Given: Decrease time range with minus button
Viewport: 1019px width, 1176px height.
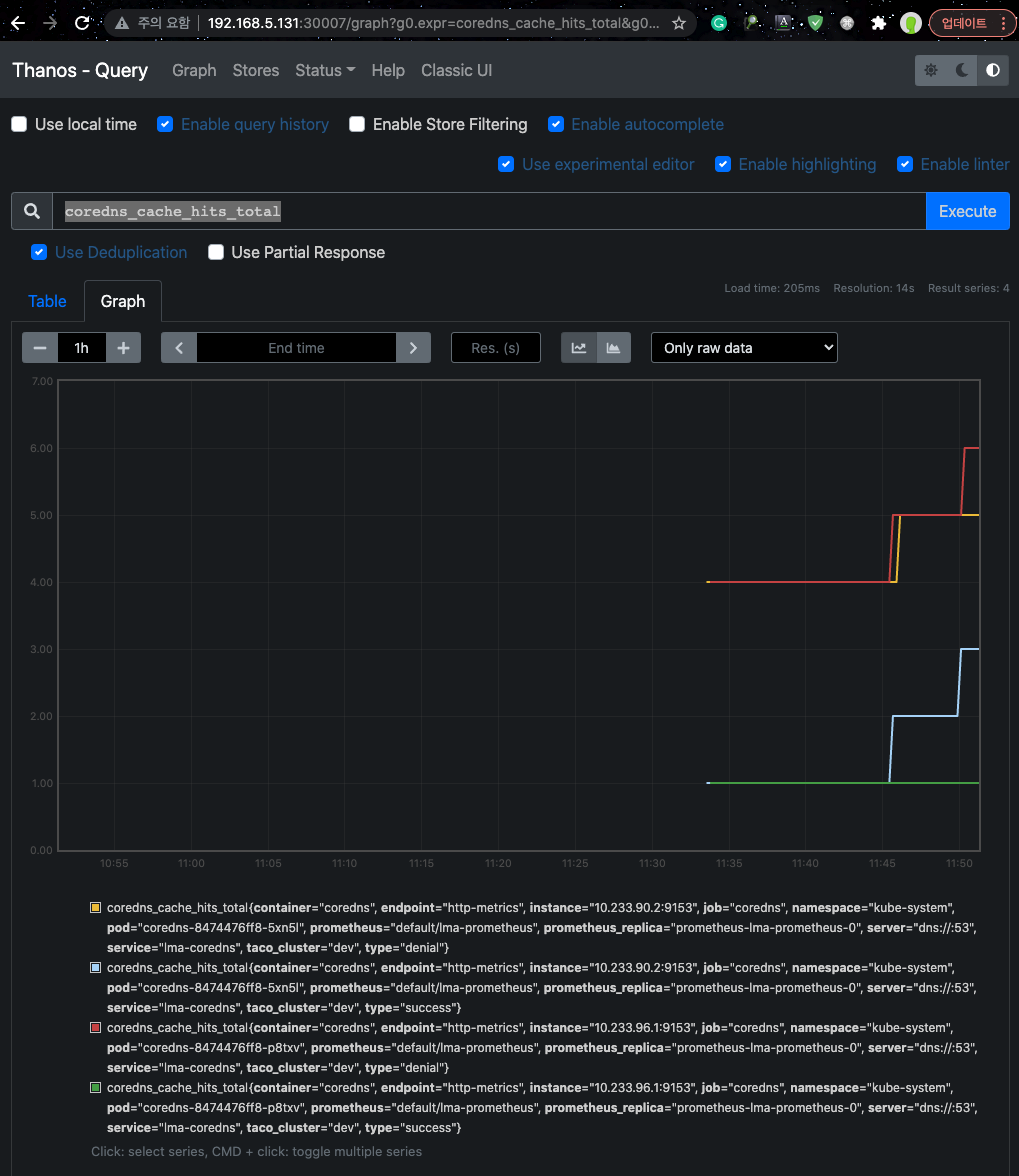Looking at the screenshot, I should pyautogui.click(x=40, y=348).
